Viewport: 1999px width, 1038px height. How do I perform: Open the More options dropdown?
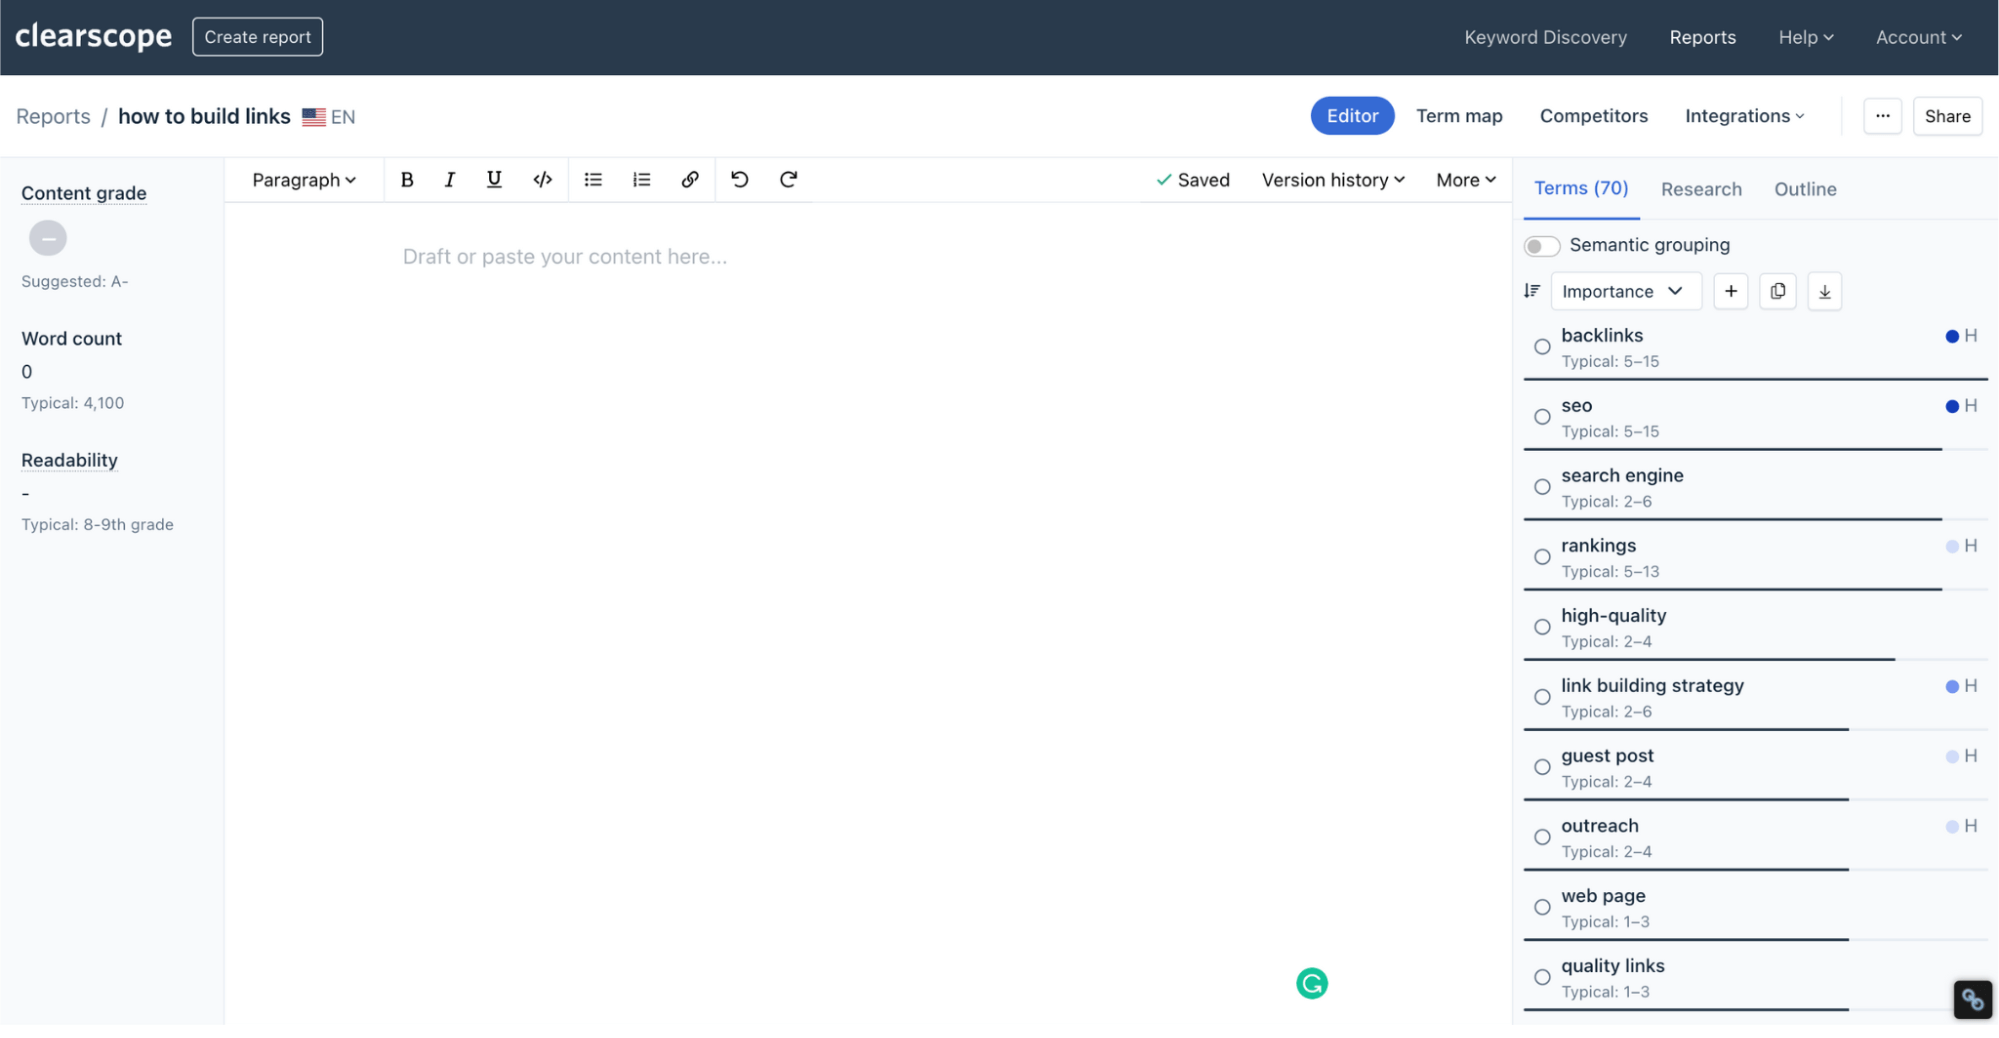pyautogui.click(x=1466, y=180)
